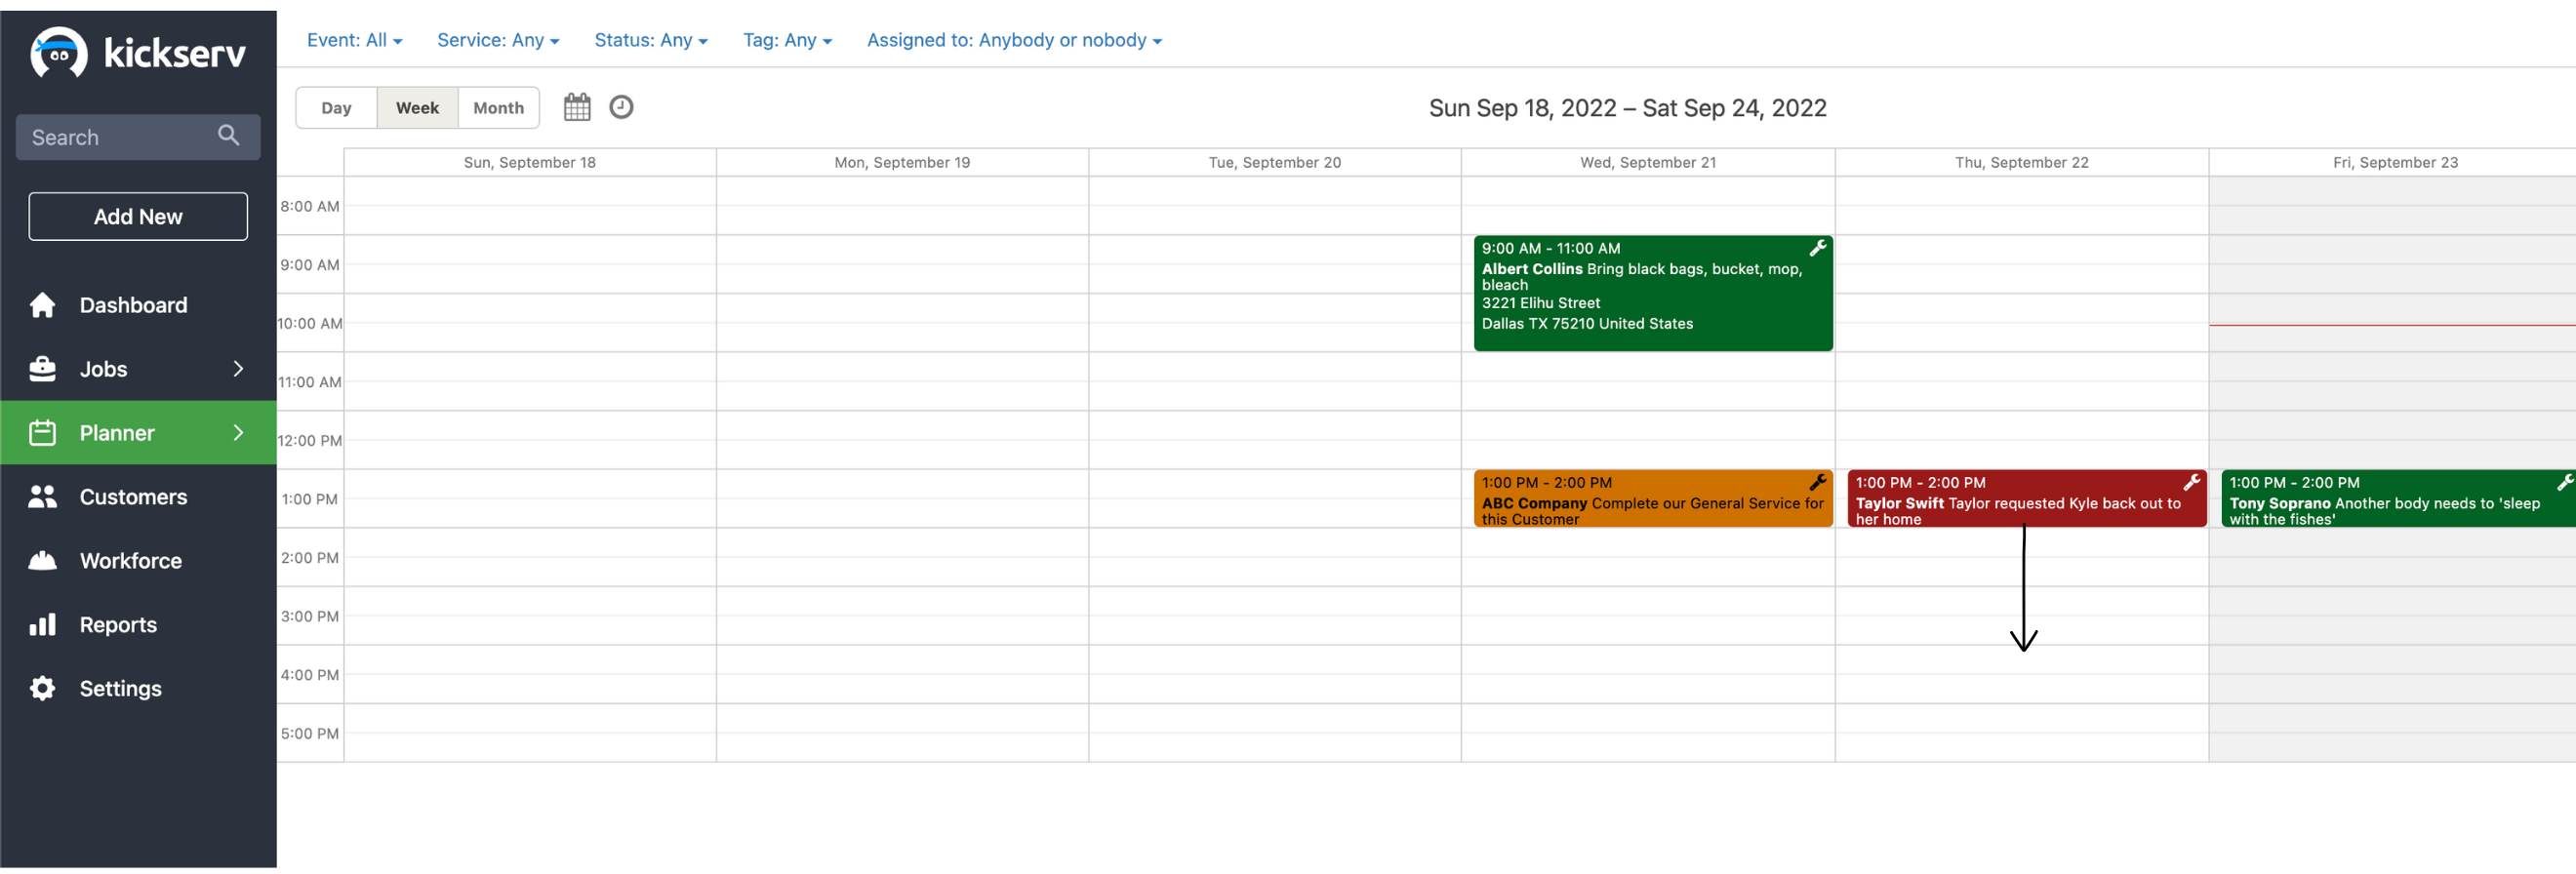Expand the Jobs menu chevron
Screen dimensions: 2576x874
238,369
